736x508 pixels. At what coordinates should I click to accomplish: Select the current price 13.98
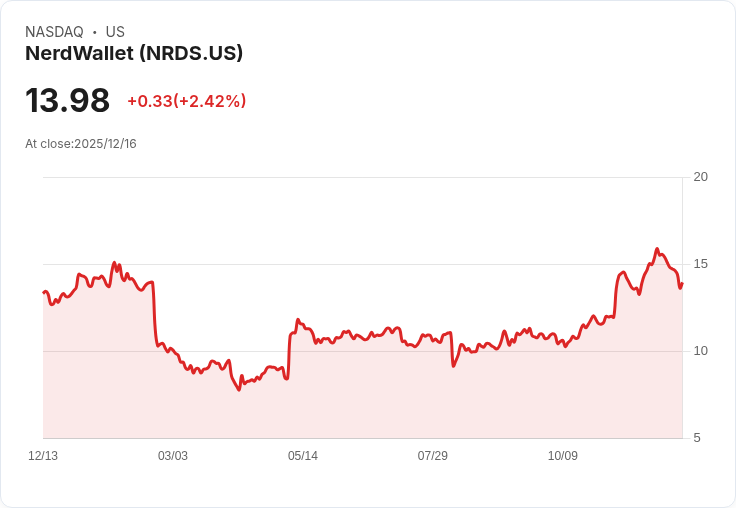pyautogui.click(x=68, y=100)
